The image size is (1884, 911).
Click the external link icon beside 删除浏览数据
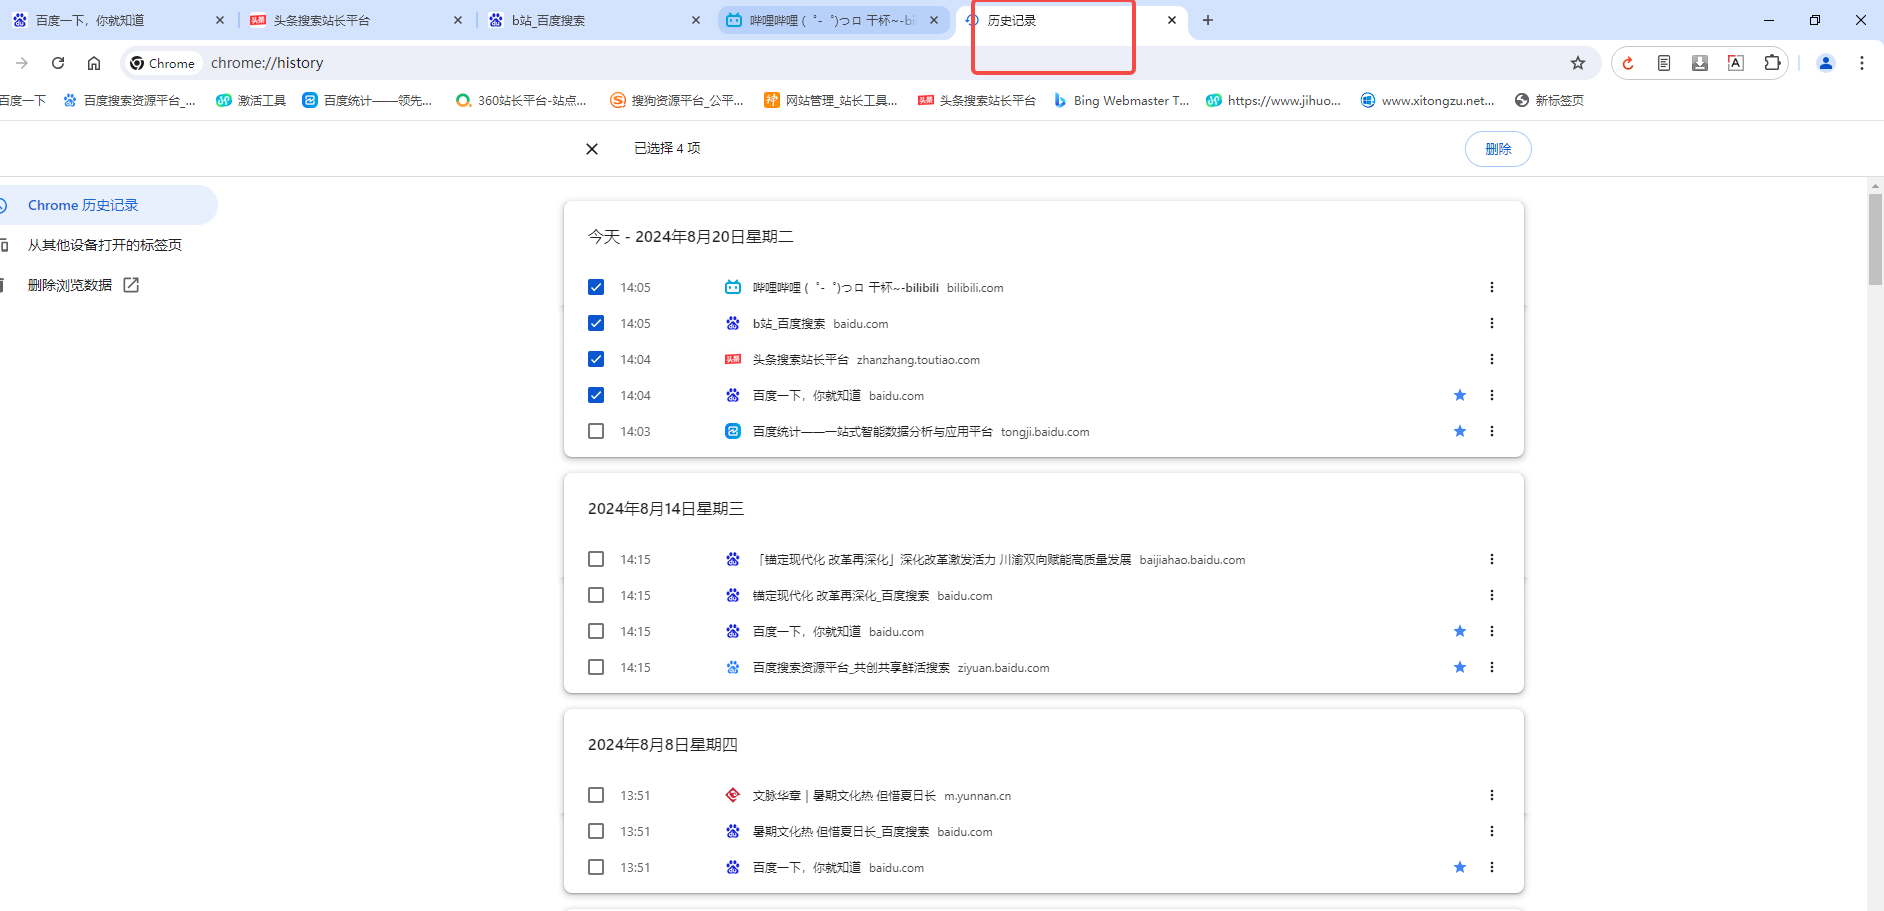(131, 285)
